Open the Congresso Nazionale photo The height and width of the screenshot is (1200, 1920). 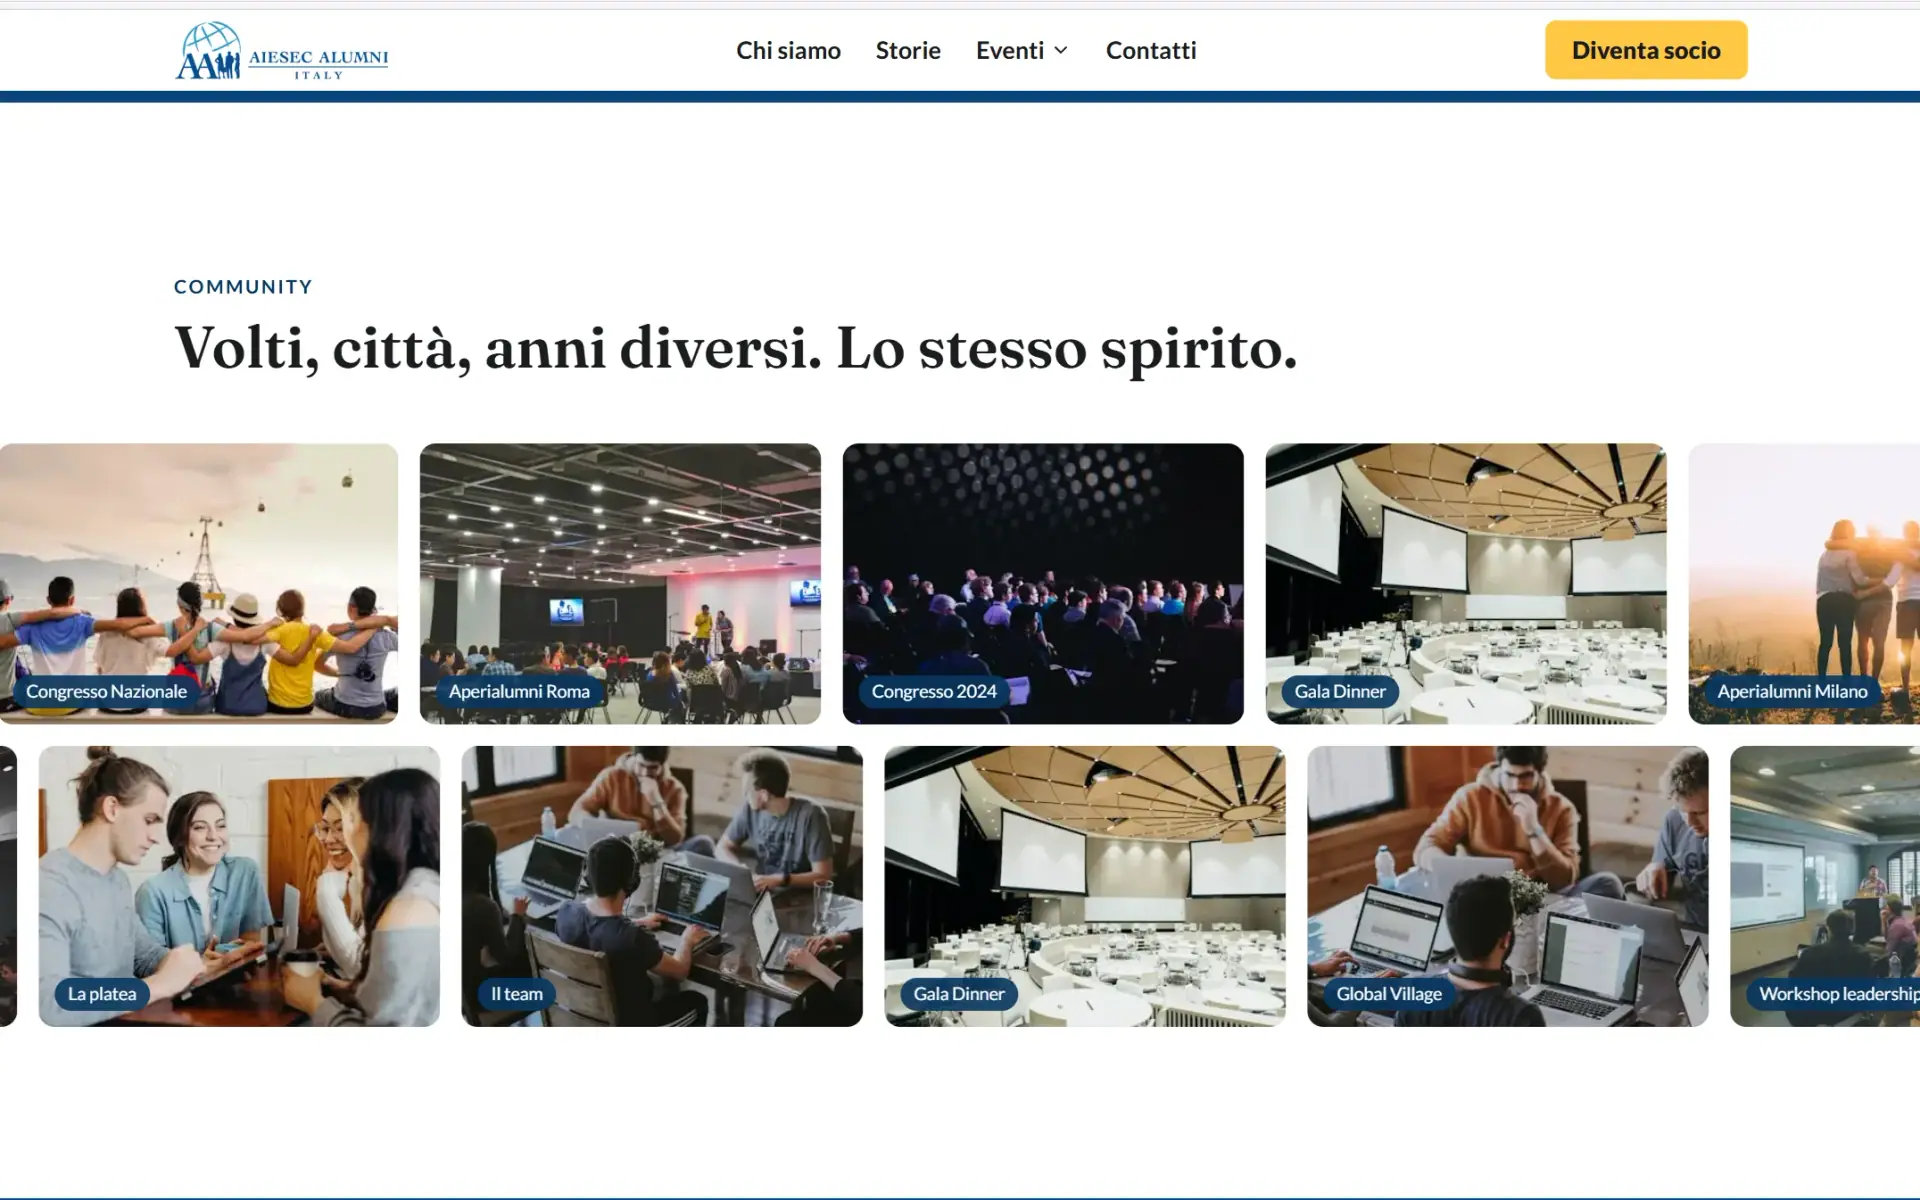[x=199, y=584]
